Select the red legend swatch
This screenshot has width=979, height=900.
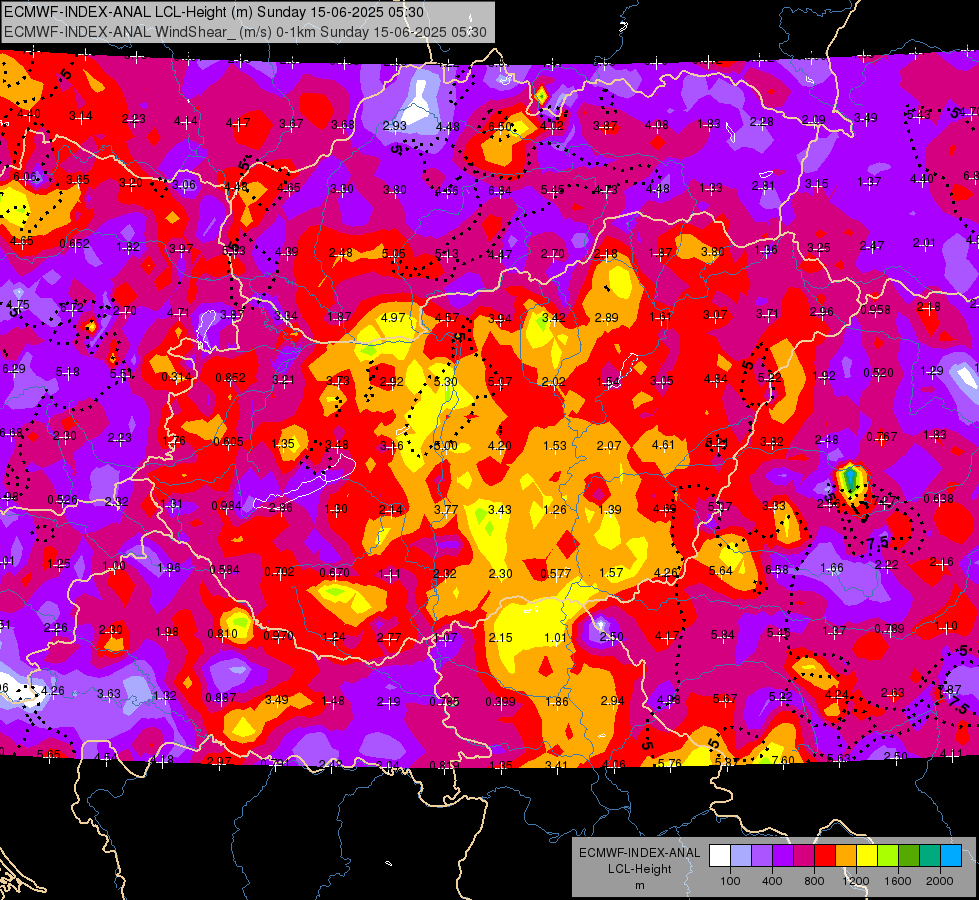[825, 856]
